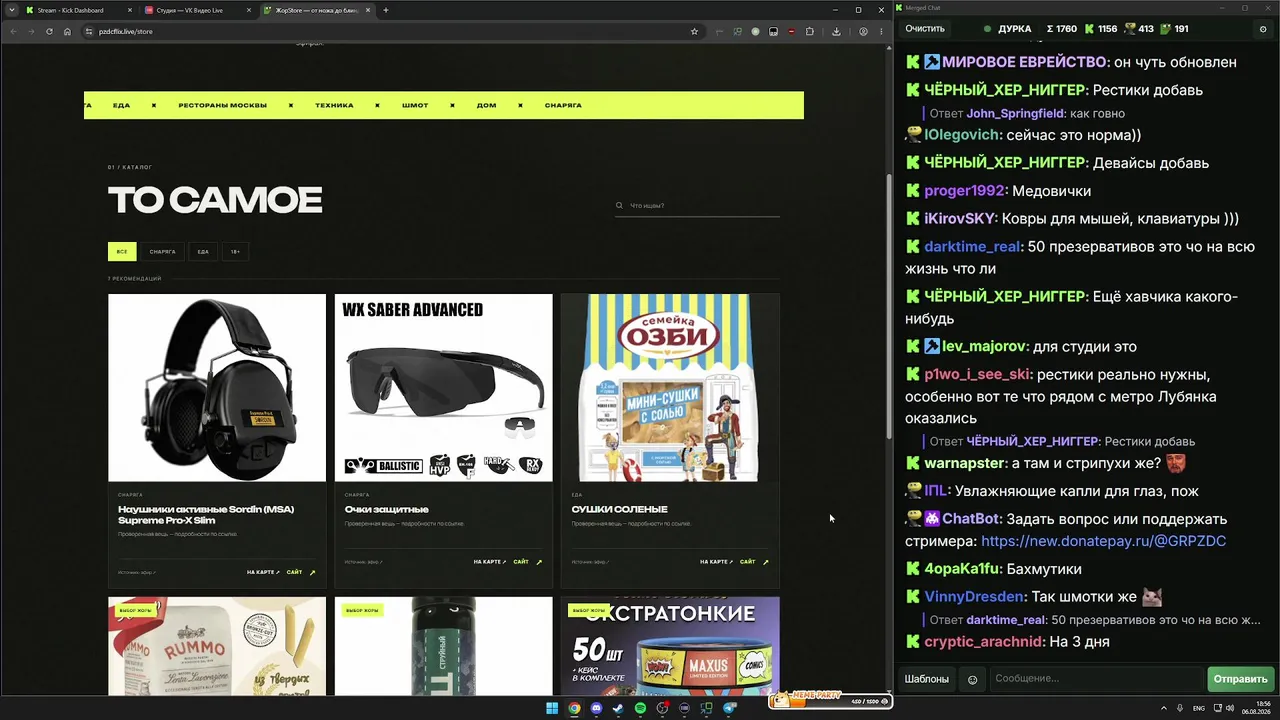The height and width of the screenshot is (720, 1280).
Task: Click the СУШКИ СОЛЕНЫЕ product title
Action: point(620,510)
